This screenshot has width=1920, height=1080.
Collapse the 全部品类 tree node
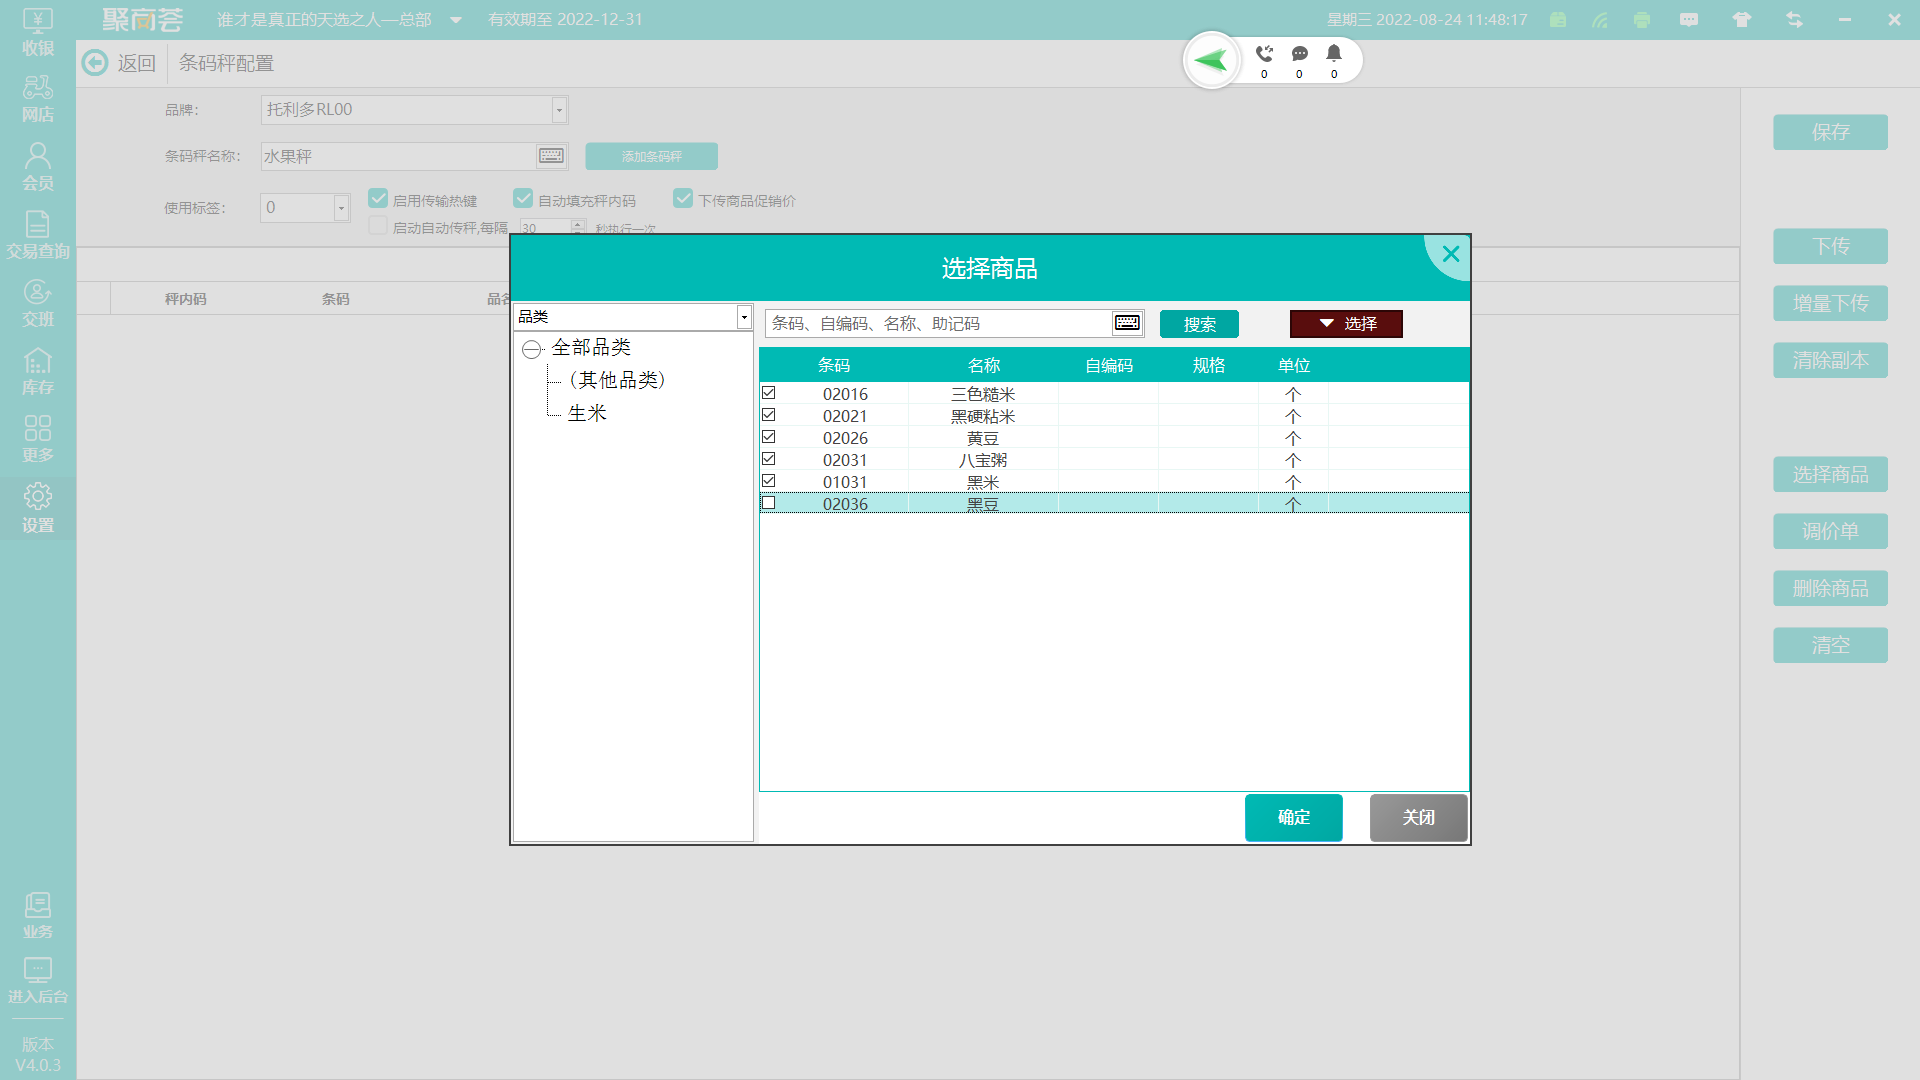(532, 349)
